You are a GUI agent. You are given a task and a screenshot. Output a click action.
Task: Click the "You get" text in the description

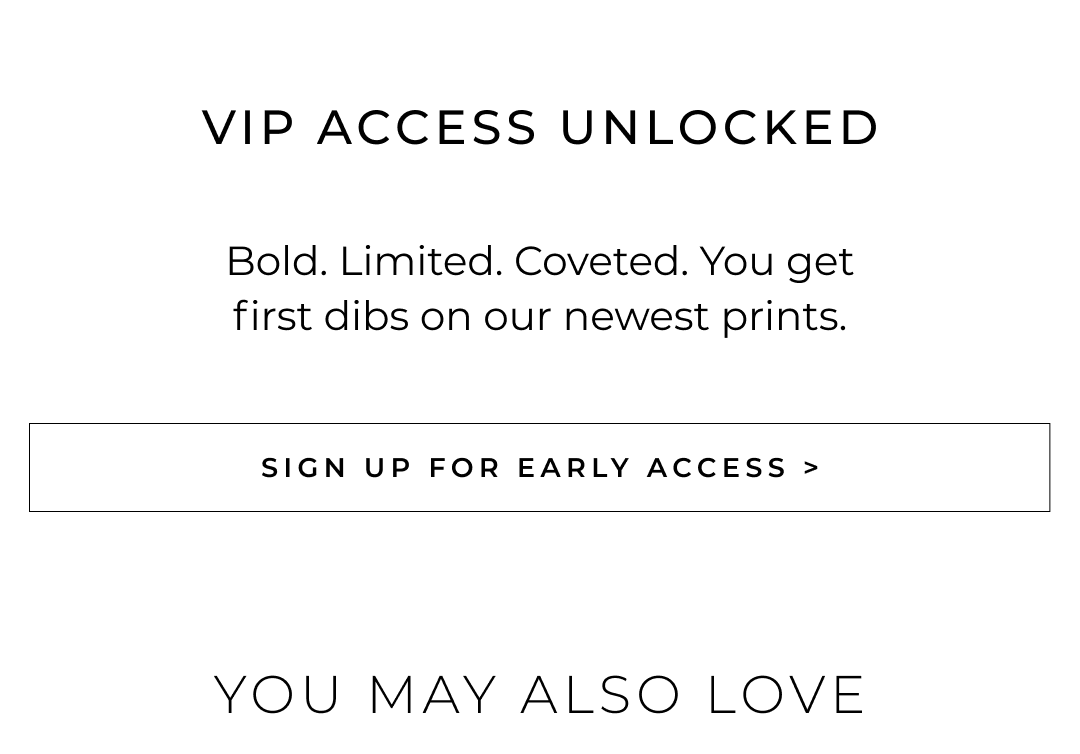(776, 261)
